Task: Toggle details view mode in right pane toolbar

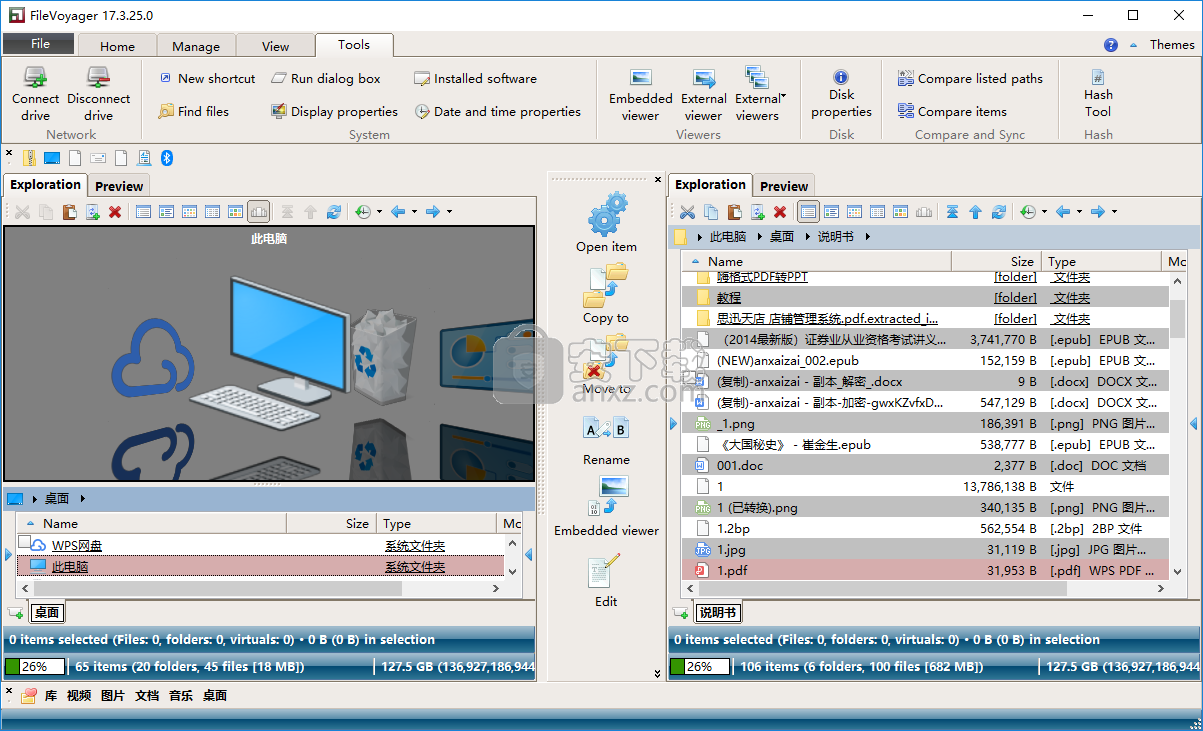Action: (809, 212)
